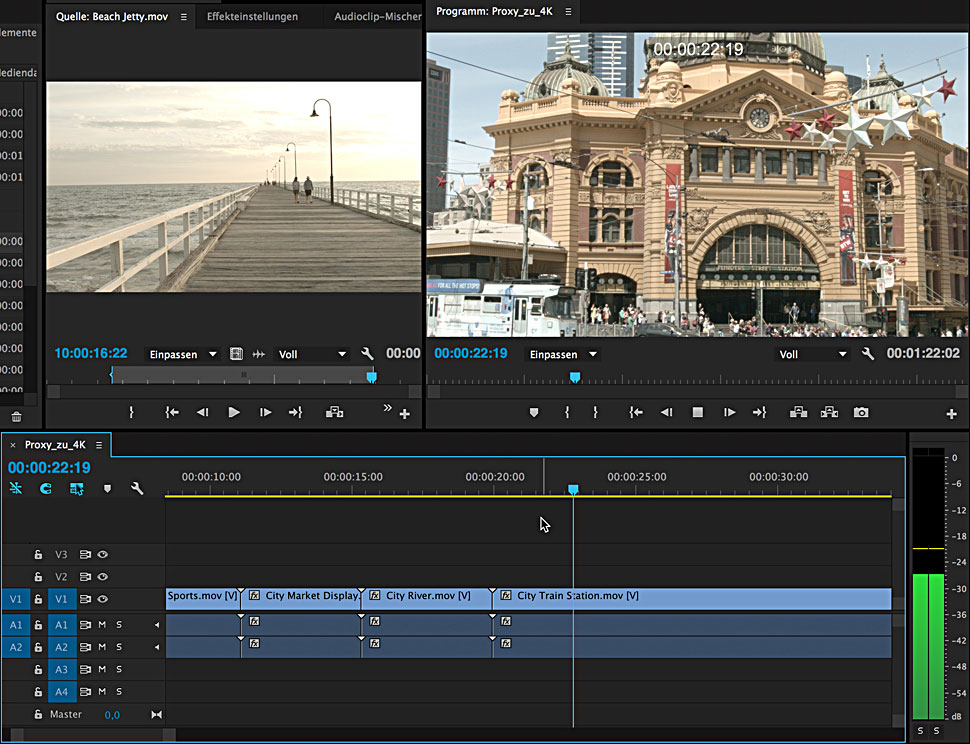Mute audio track A1
The width and height of the screenshot is (970, 744).
(x=102, y=625)
